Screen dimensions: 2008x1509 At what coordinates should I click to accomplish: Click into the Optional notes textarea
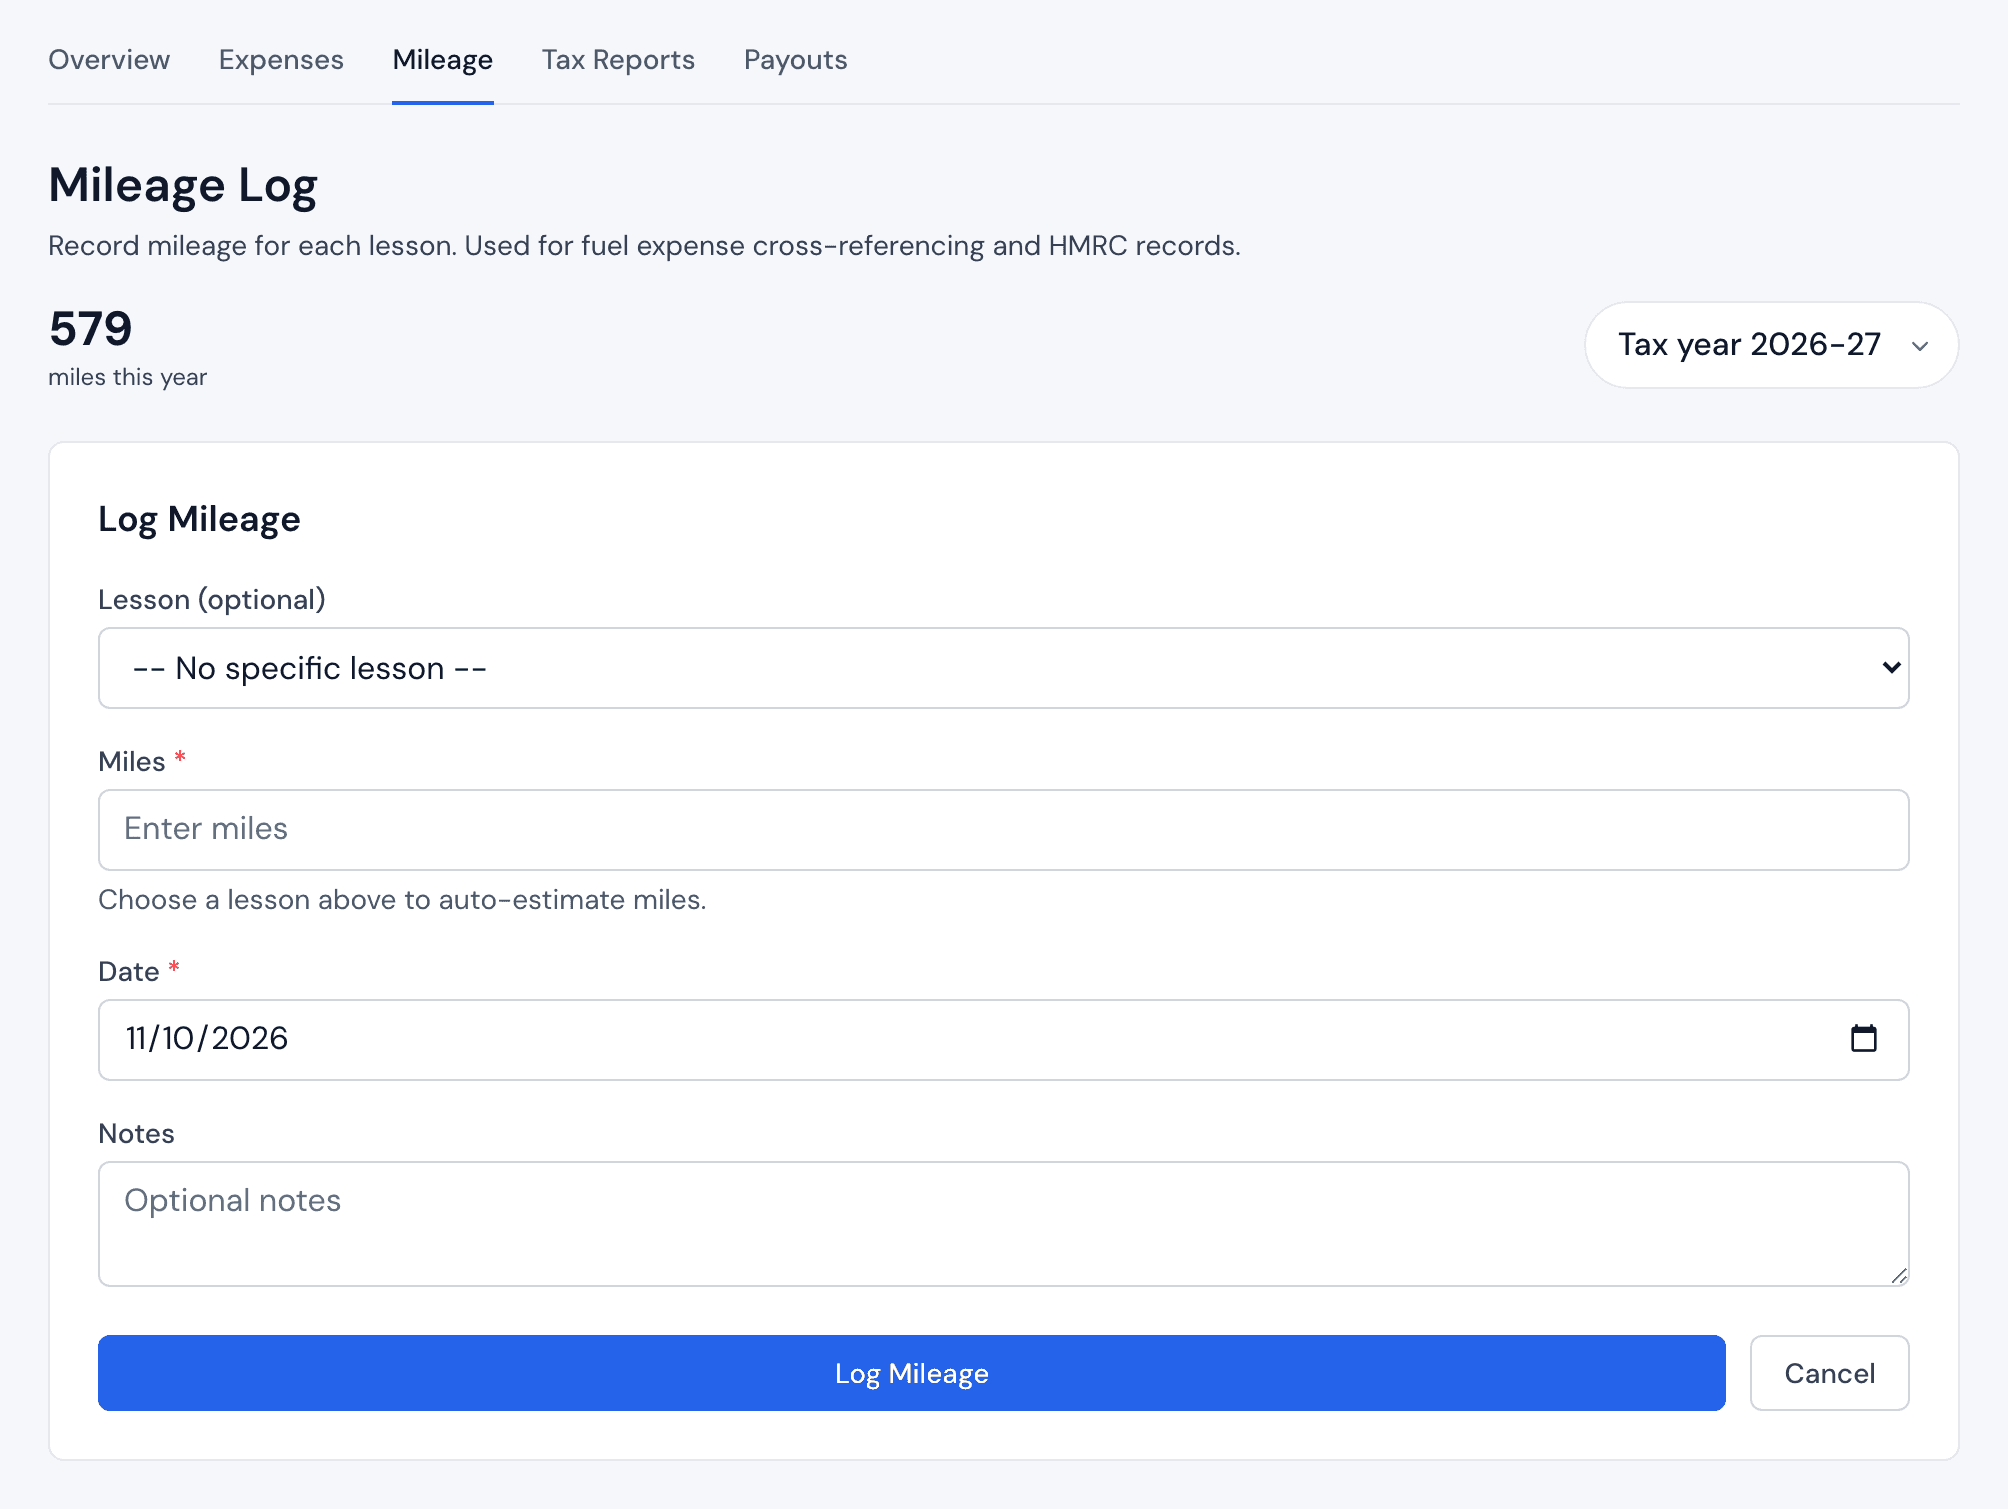(x=1003, y=1224)
